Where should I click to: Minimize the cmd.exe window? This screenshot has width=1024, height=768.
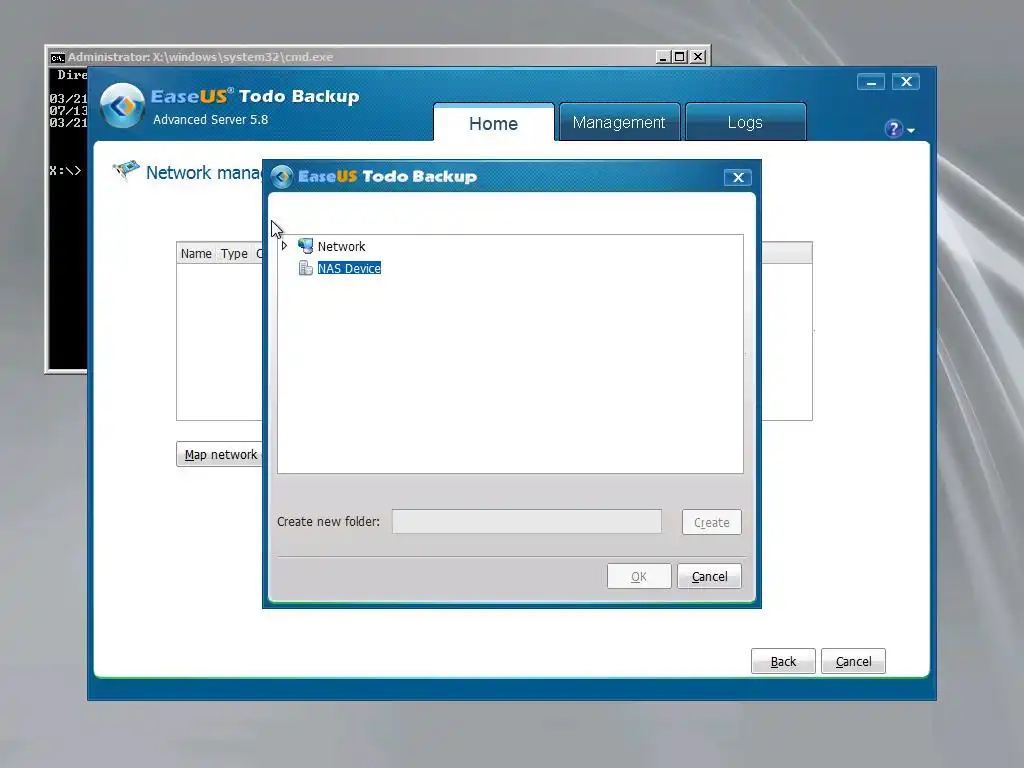(x=663, y=57)
